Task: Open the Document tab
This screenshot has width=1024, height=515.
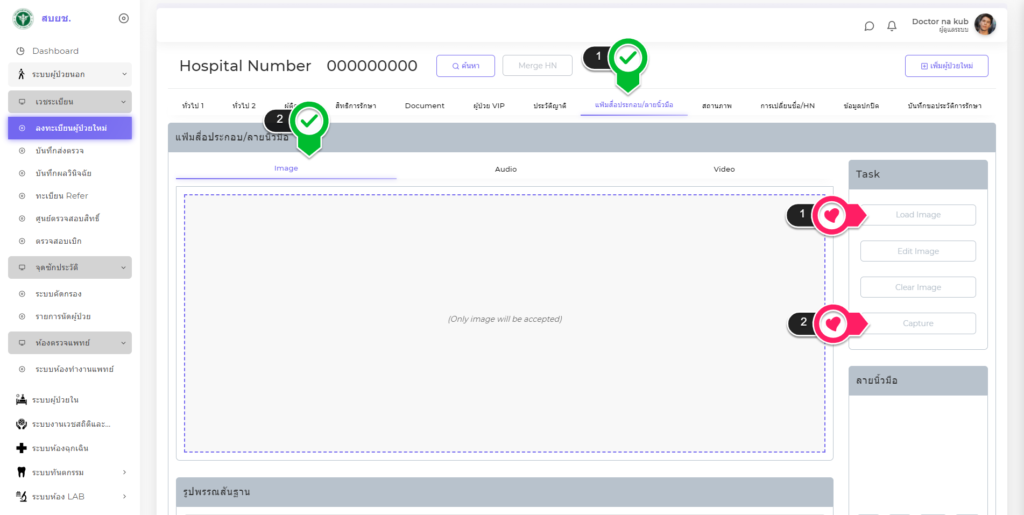Action: (424, 105)
